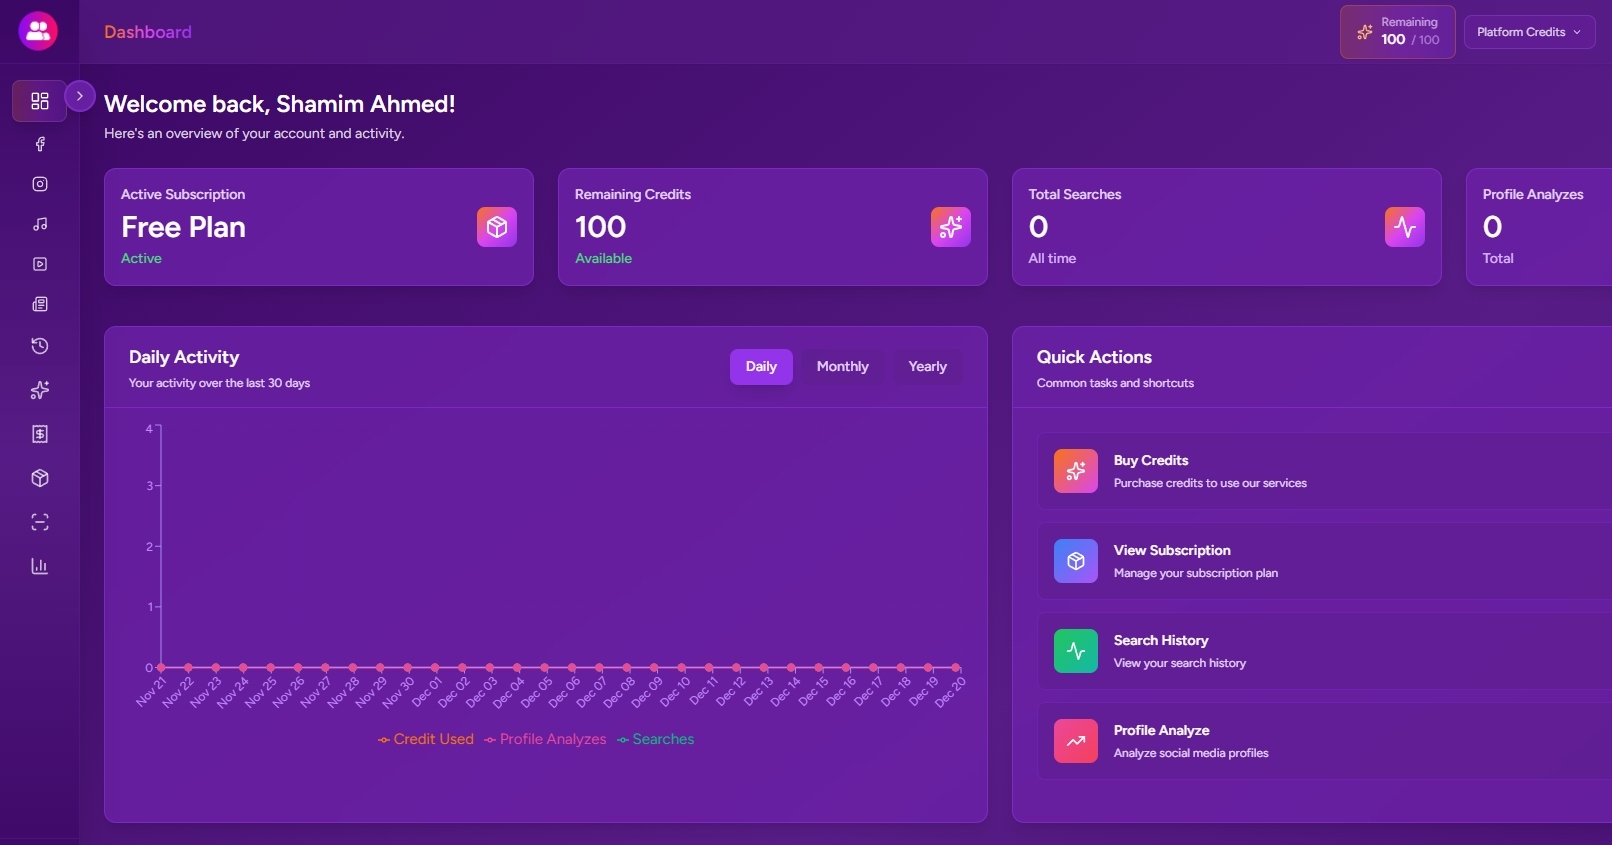Screen dimensions: 1612x845
Task: Select the Daily chart tab
Action: 760,367
